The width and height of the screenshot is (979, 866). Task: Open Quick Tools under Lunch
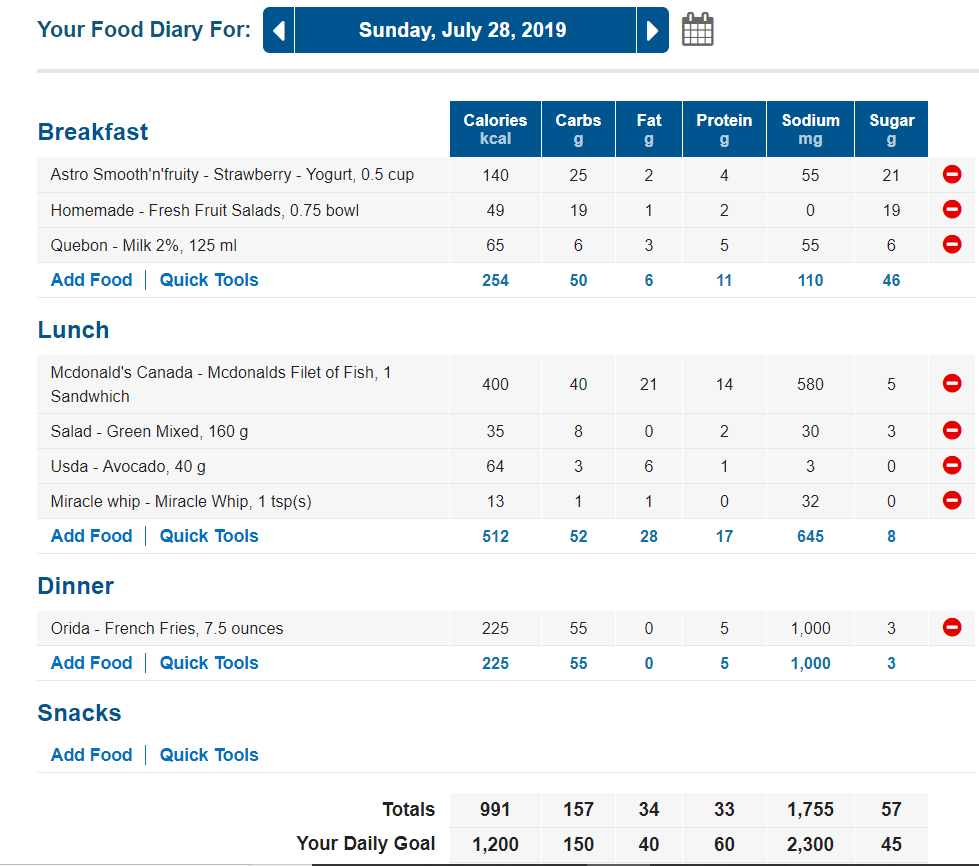tap(209, 536)
